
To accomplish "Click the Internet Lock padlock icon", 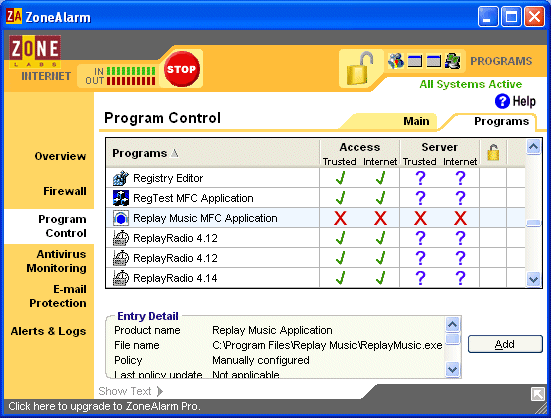I will tap(360, 68).
